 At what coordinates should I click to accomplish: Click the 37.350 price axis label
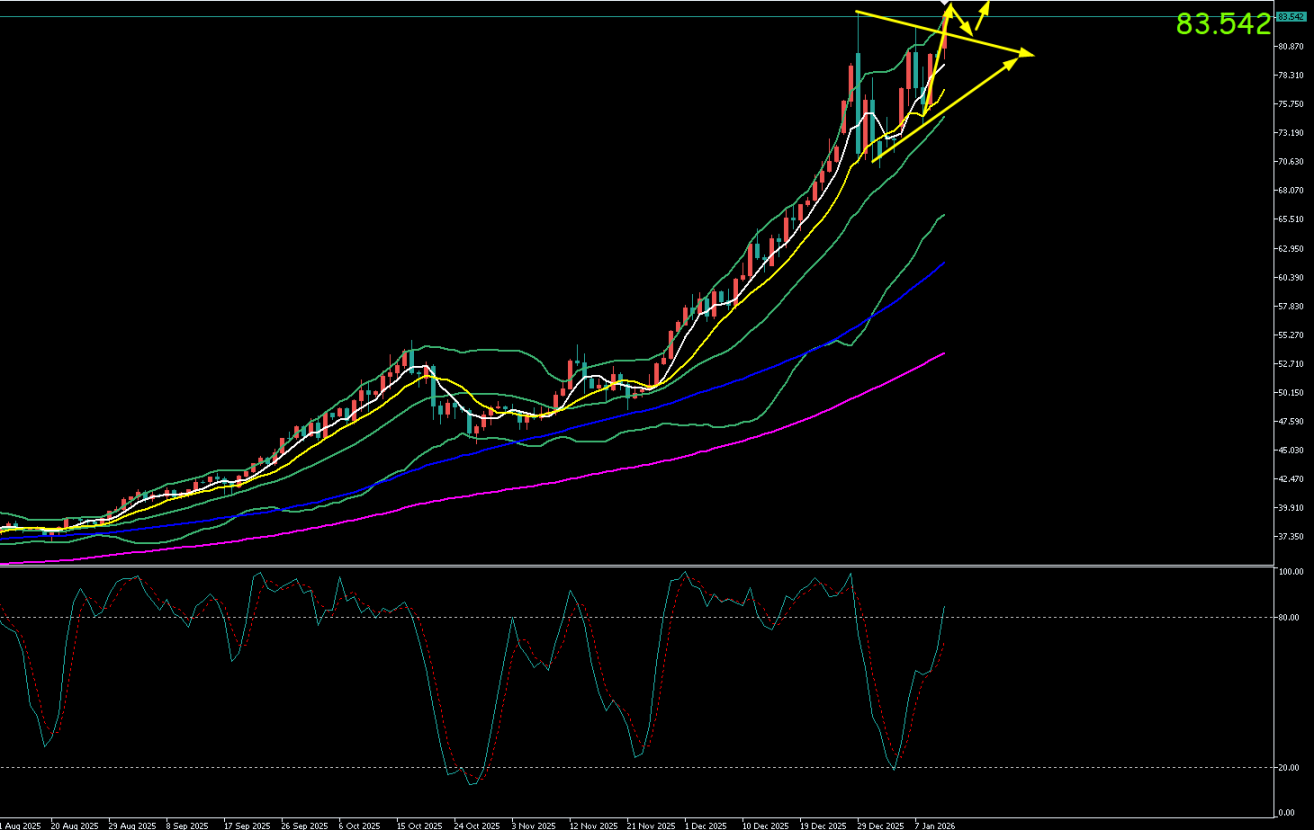coord(1291,536)
